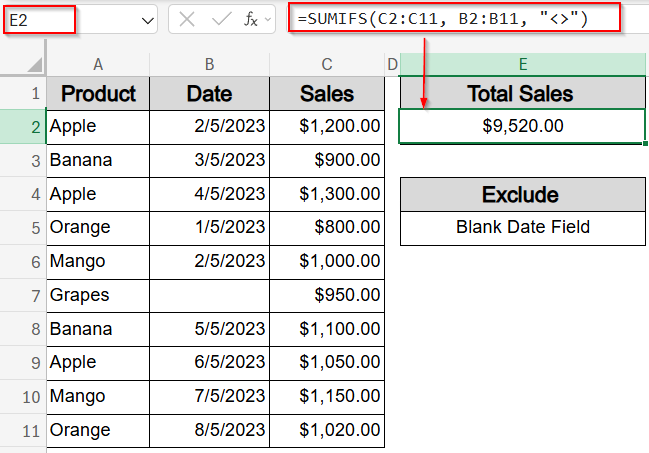Select the Orange cell in row 5
Viewport: 649px width, 453px height.
point(98,228)
